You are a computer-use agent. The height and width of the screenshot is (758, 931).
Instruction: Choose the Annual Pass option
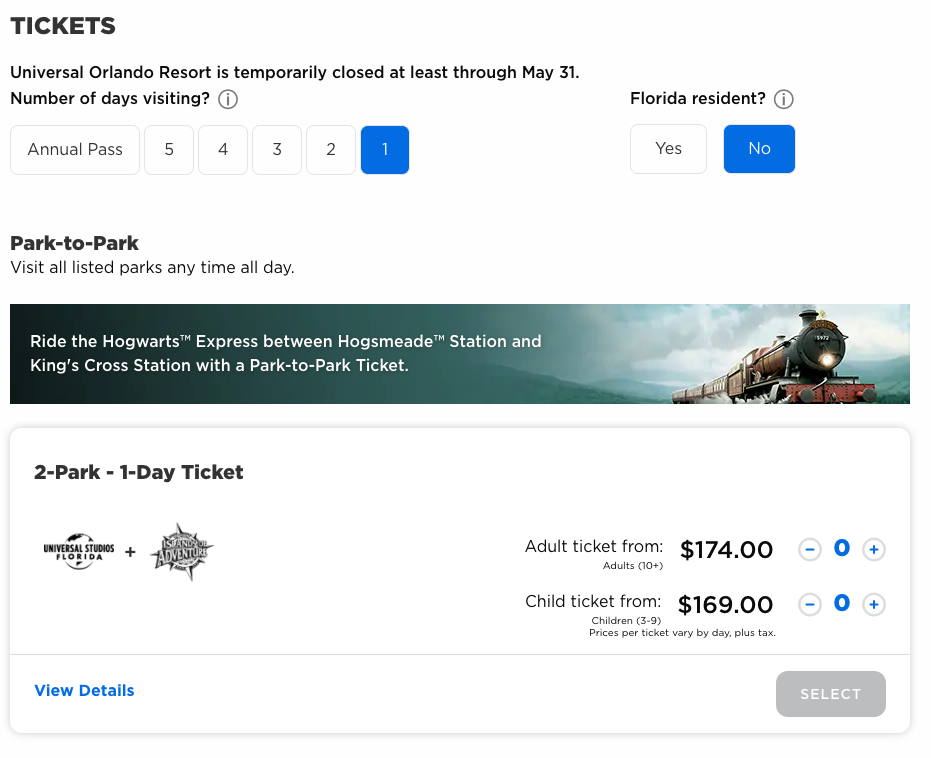tap(75, 150)
